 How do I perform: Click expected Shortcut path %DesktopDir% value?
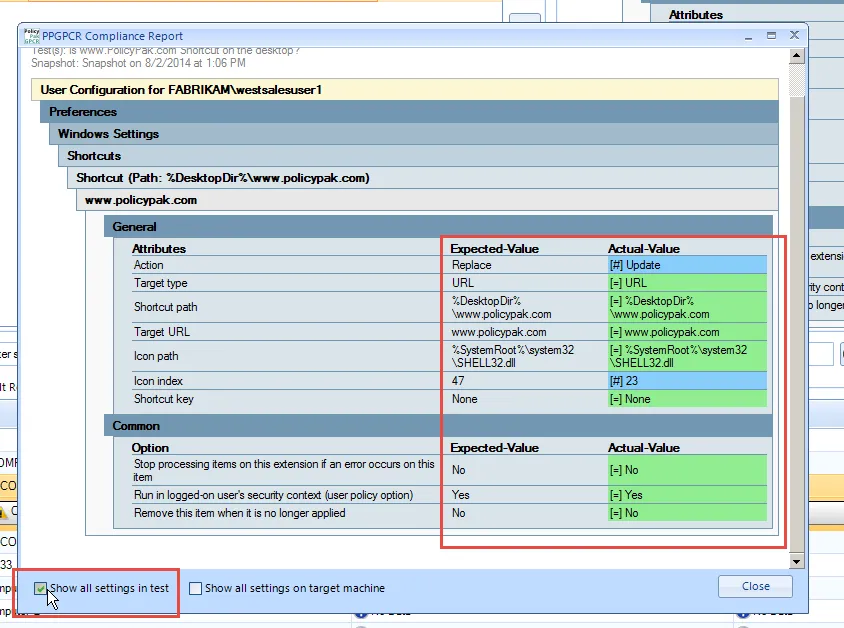coord(502,307)
